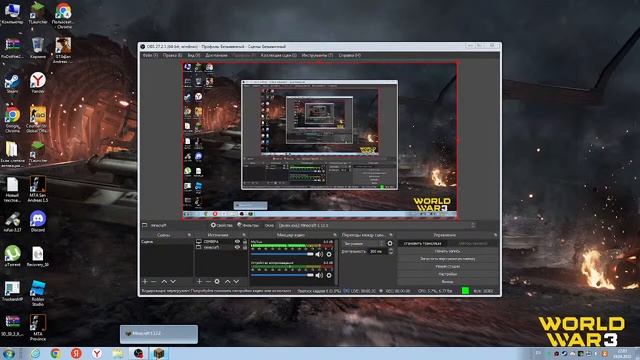Adjust the desktop audio volume slider
This screenshot has width=640, height=360.
(282, 275)
